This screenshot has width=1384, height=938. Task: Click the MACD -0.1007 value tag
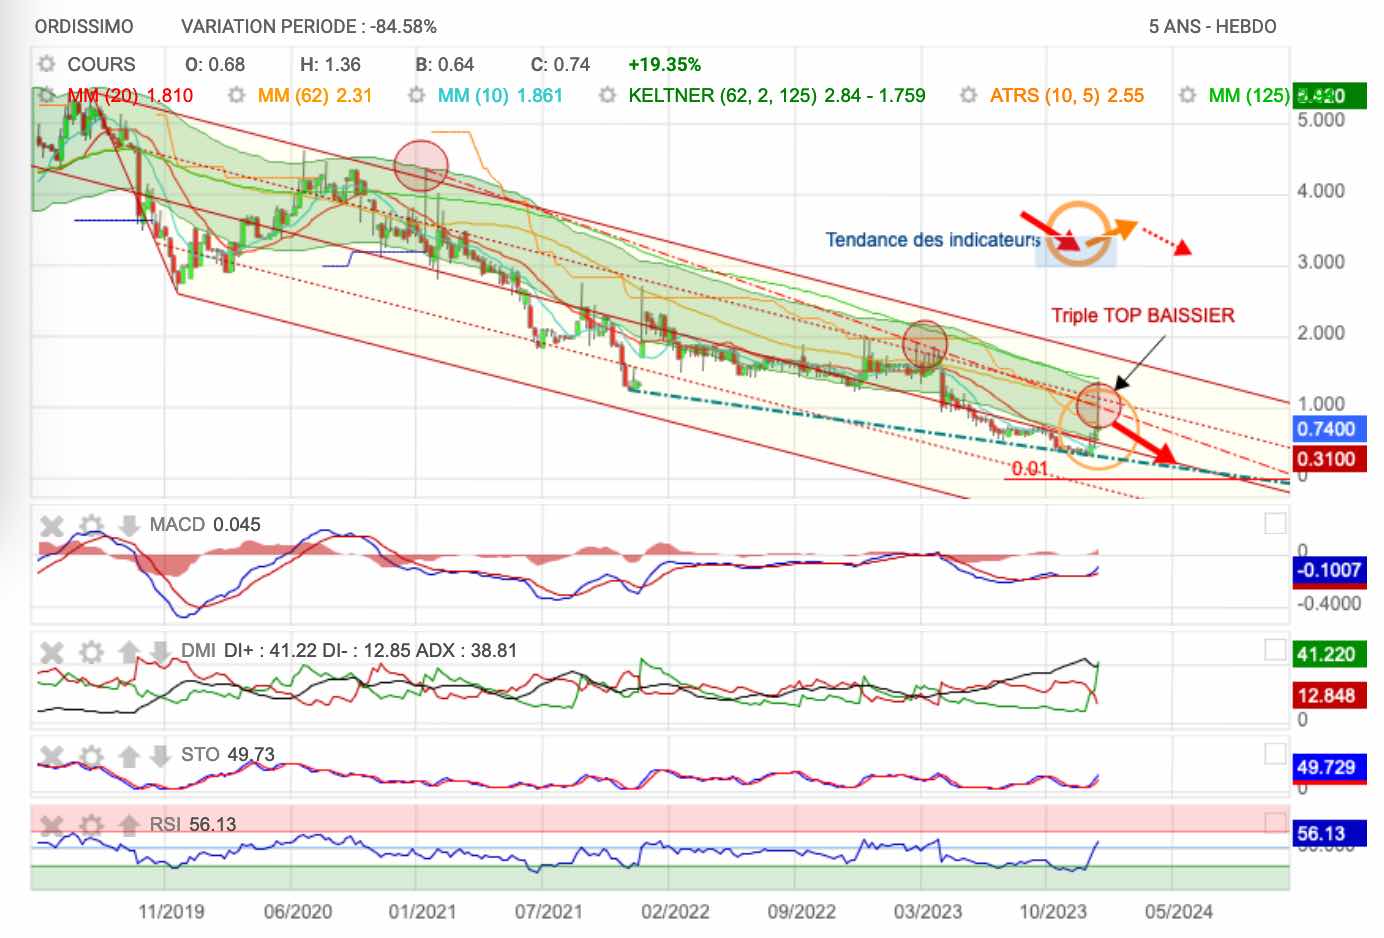tap(1328, 570)
